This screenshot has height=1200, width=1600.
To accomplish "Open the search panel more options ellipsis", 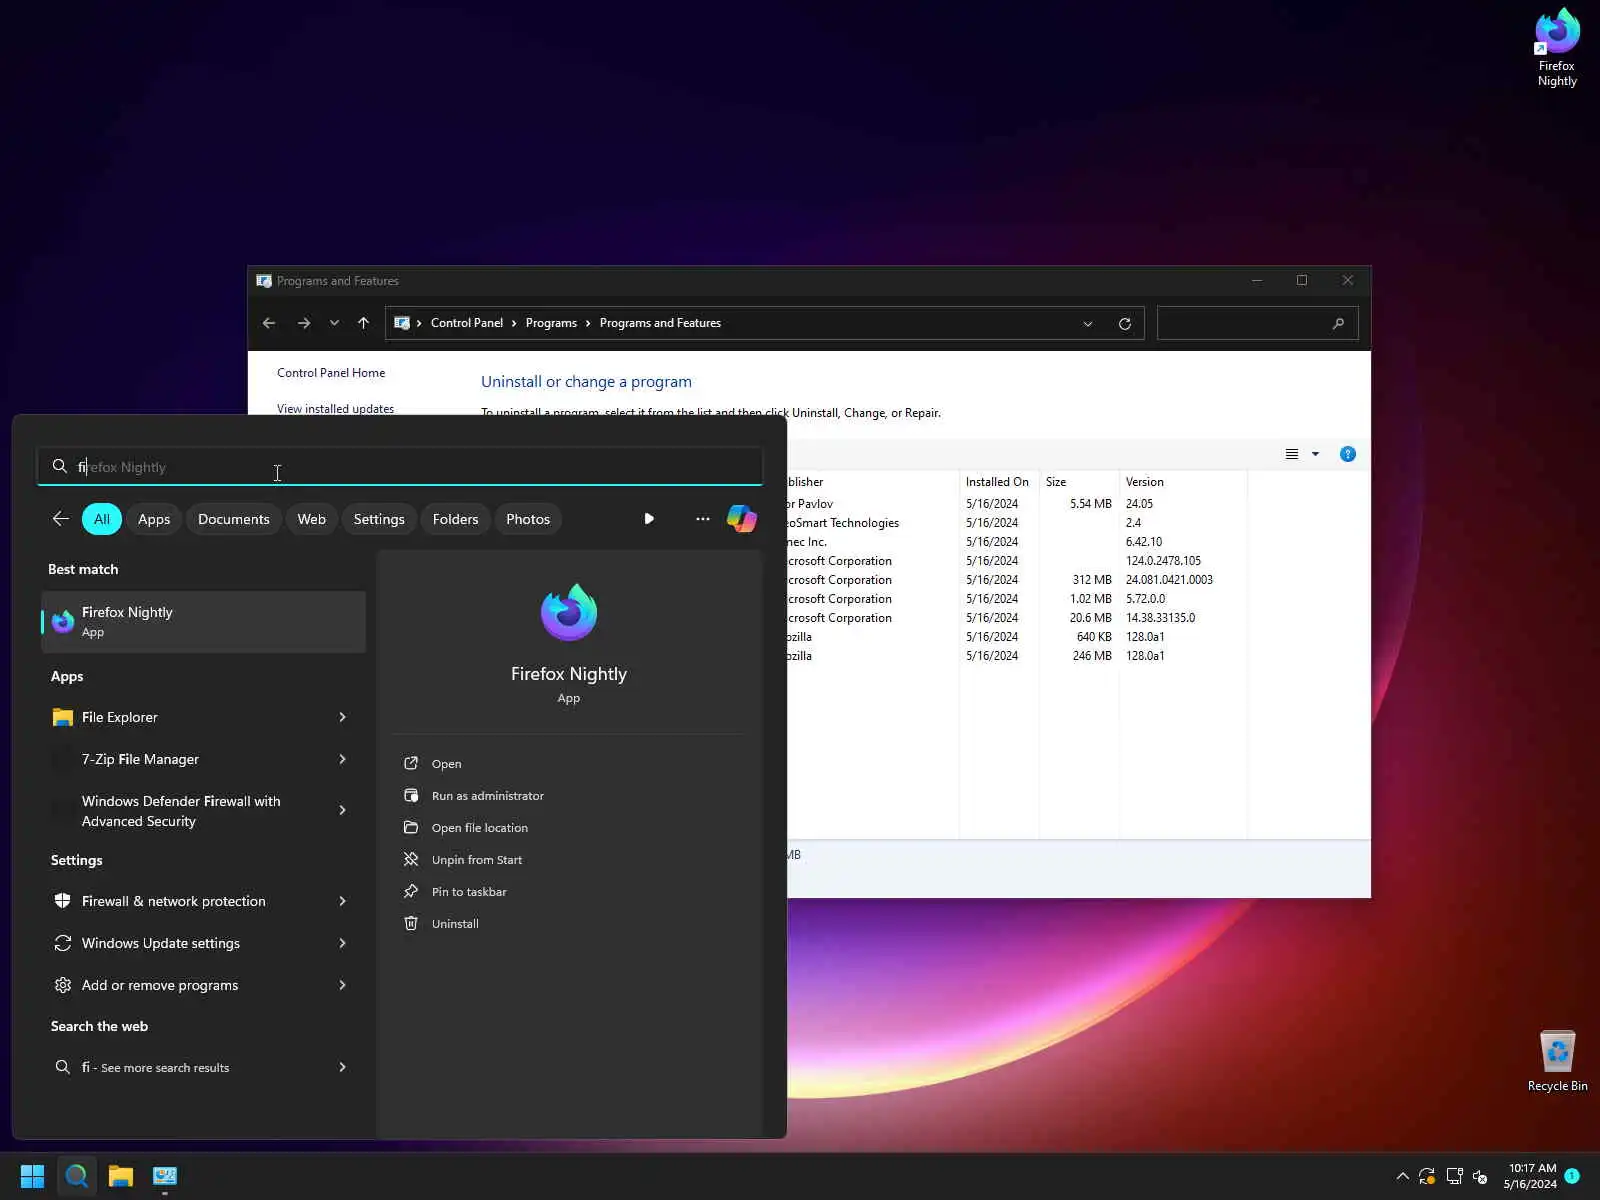I will (703, 519).
